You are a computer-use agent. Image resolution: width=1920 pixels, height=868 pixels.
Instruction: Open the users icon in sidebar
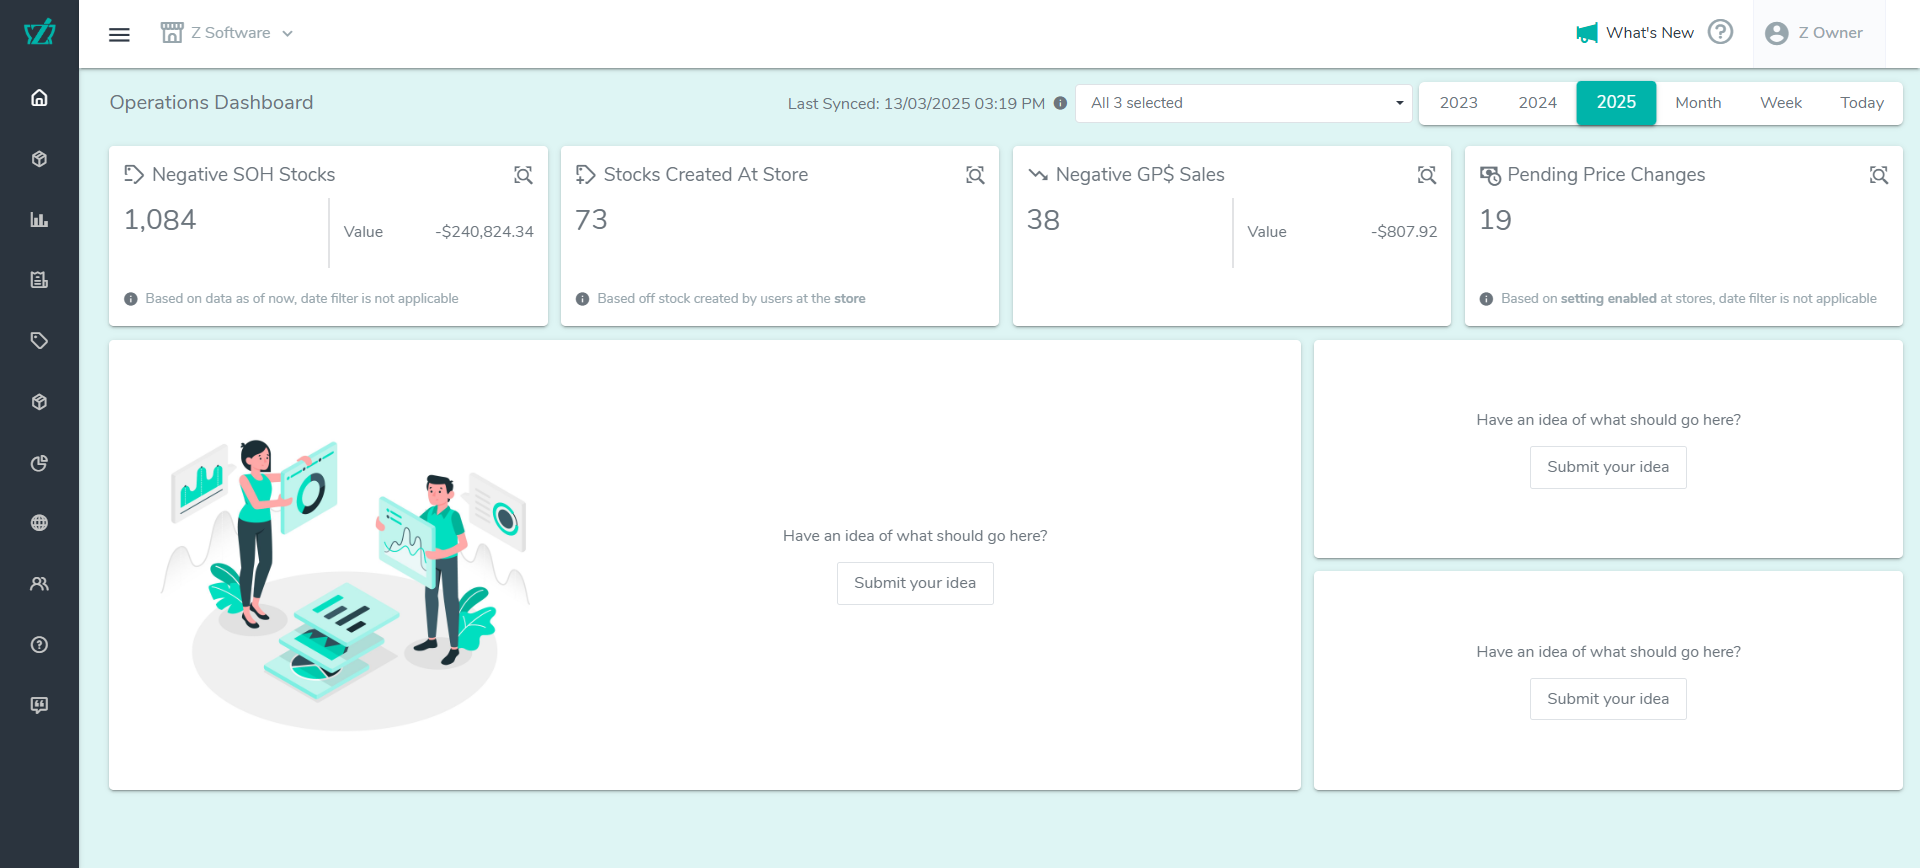pyautogui.click(x=39, y=584)
